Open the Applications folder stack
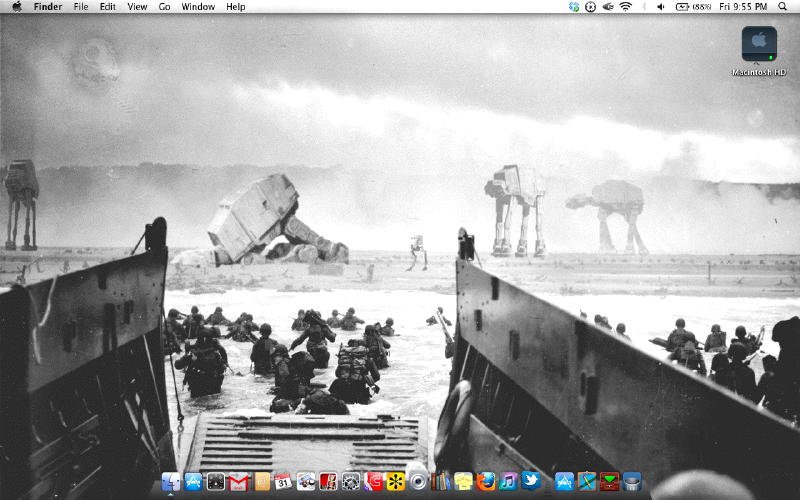This screenshot has height=500, width=800. pos(564,481)
